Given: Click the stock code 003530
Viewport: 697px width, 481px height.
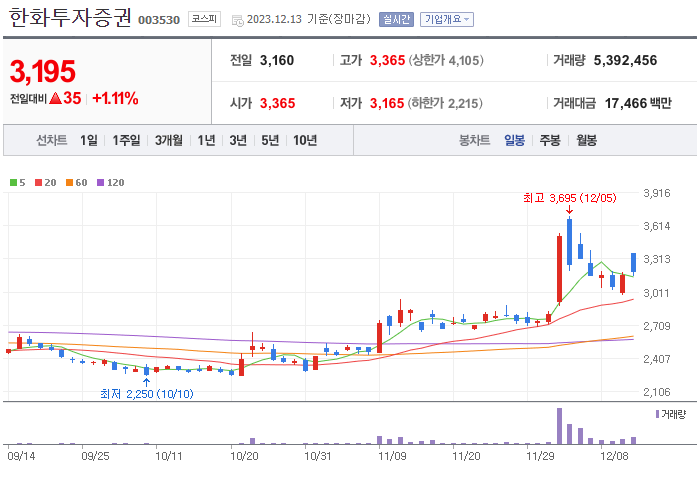Looking at the screenshot, I should [159, 20].
